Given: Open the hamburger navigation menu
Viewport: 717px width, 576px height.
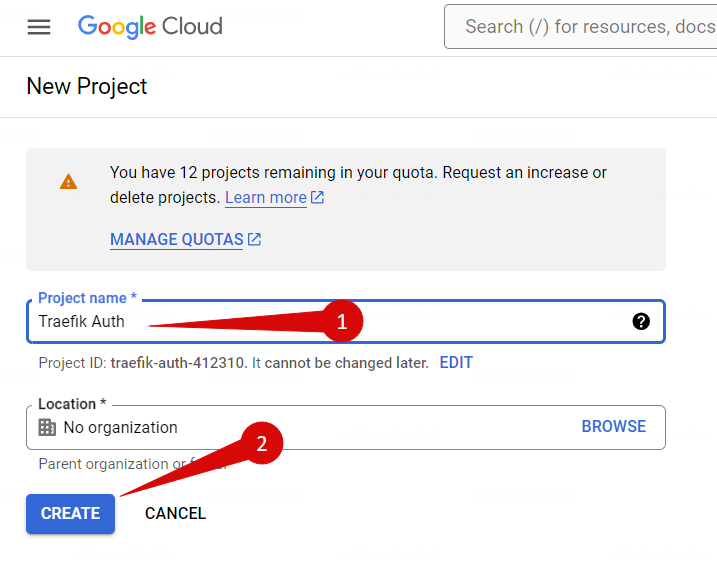Looking at the screenshot, I should [x=39, y=27].
